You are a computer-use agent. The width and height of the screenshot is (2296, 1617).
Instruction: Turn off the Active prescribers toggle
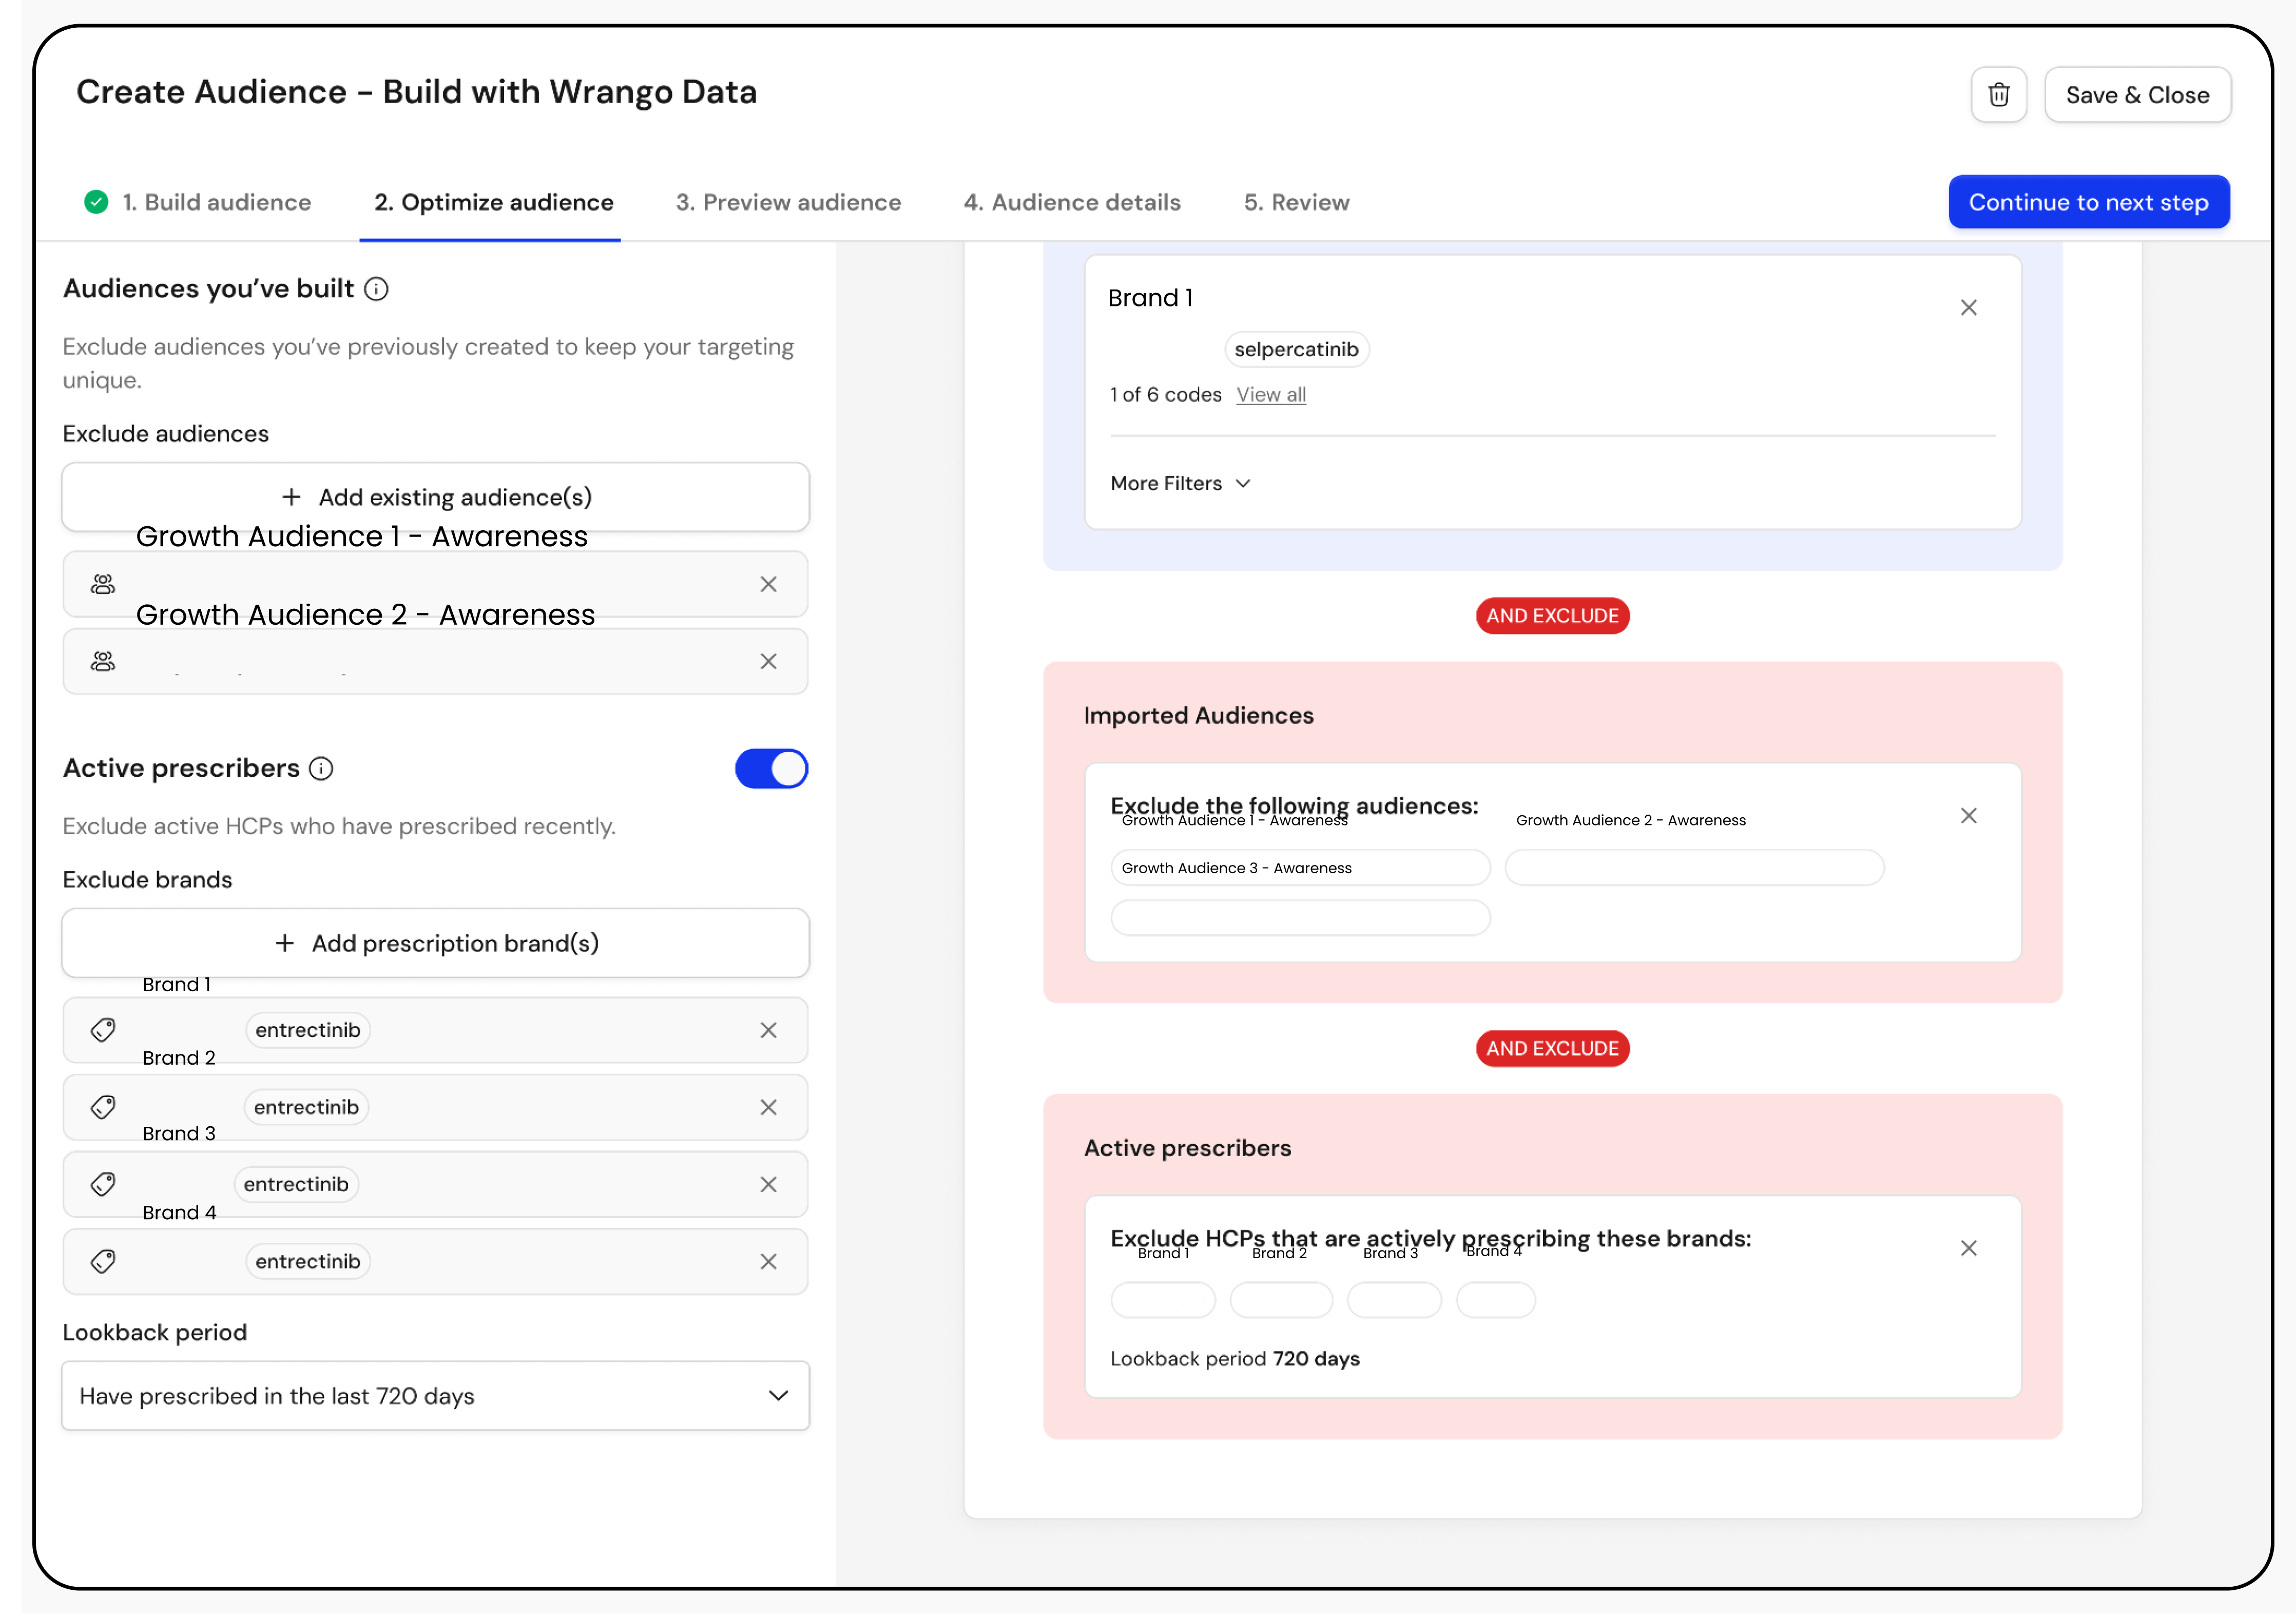(x=771, y=768)
